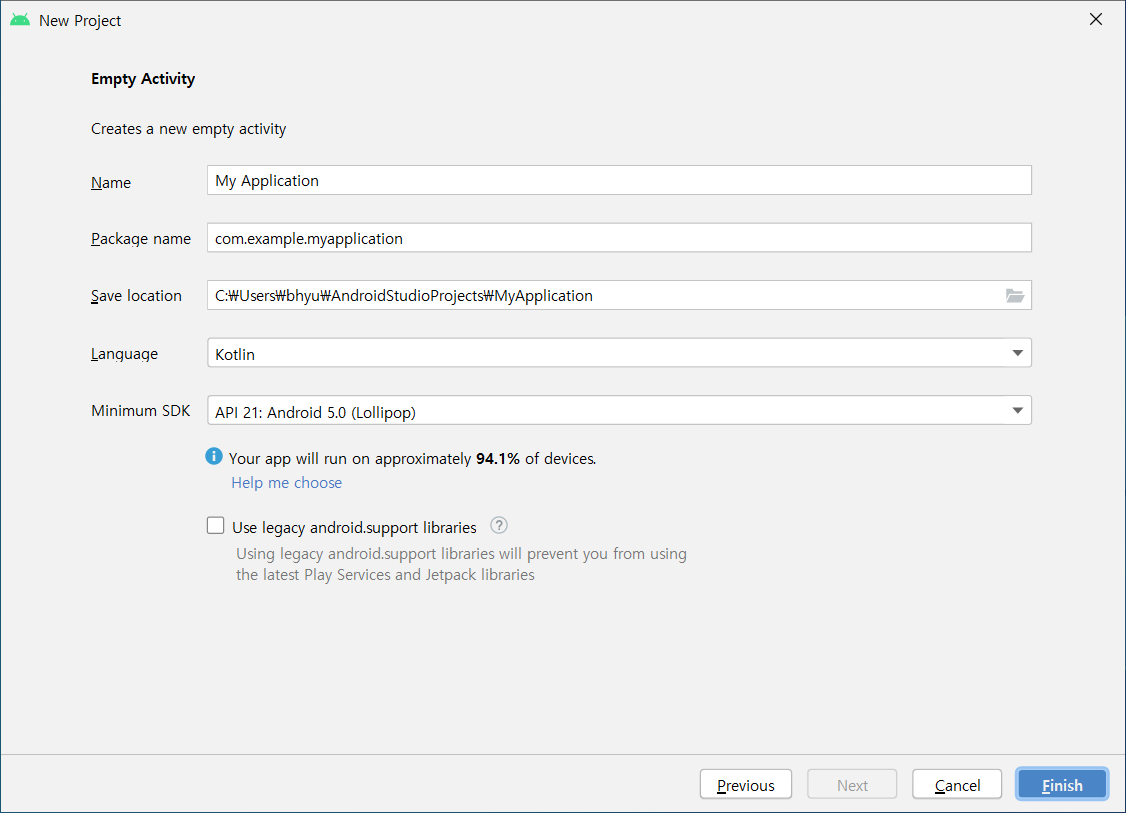Enable Use legacy android.support libraries checkbox
Viewport: 1126px width, 813px height.
[215, 526]
